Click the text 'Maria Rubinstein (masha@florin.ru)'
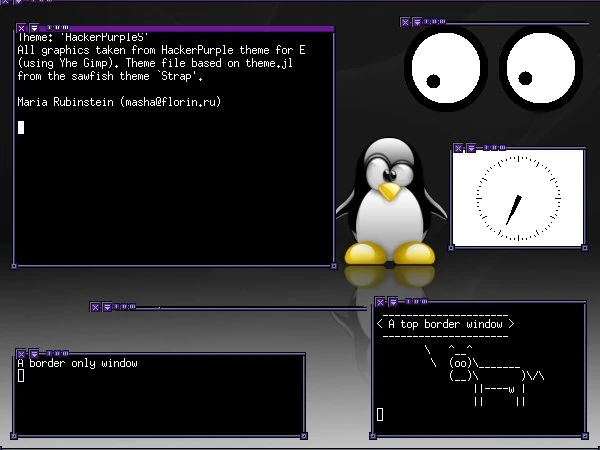The image size is (600, 450). (x=119, y=102)
